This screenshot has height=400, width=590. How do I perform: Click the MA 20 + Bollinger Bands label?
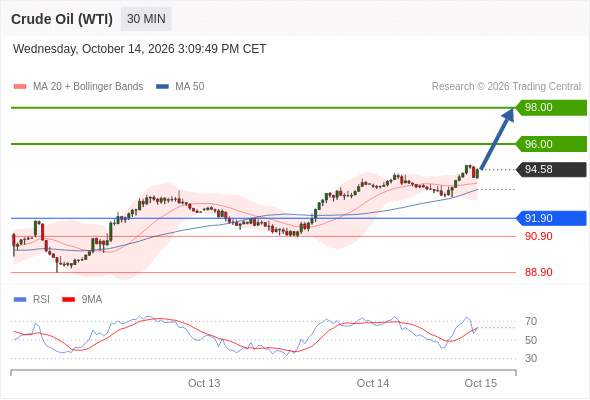(88, 87)
